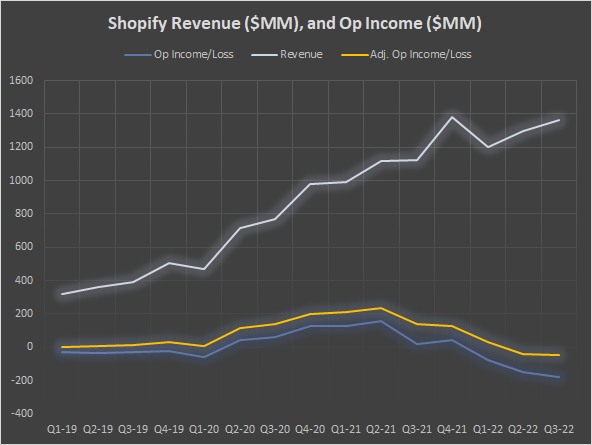Screen dimensions: 592x445
Task: Click the Q1-22 x-axis label
Action: click(x=488, y=430)
